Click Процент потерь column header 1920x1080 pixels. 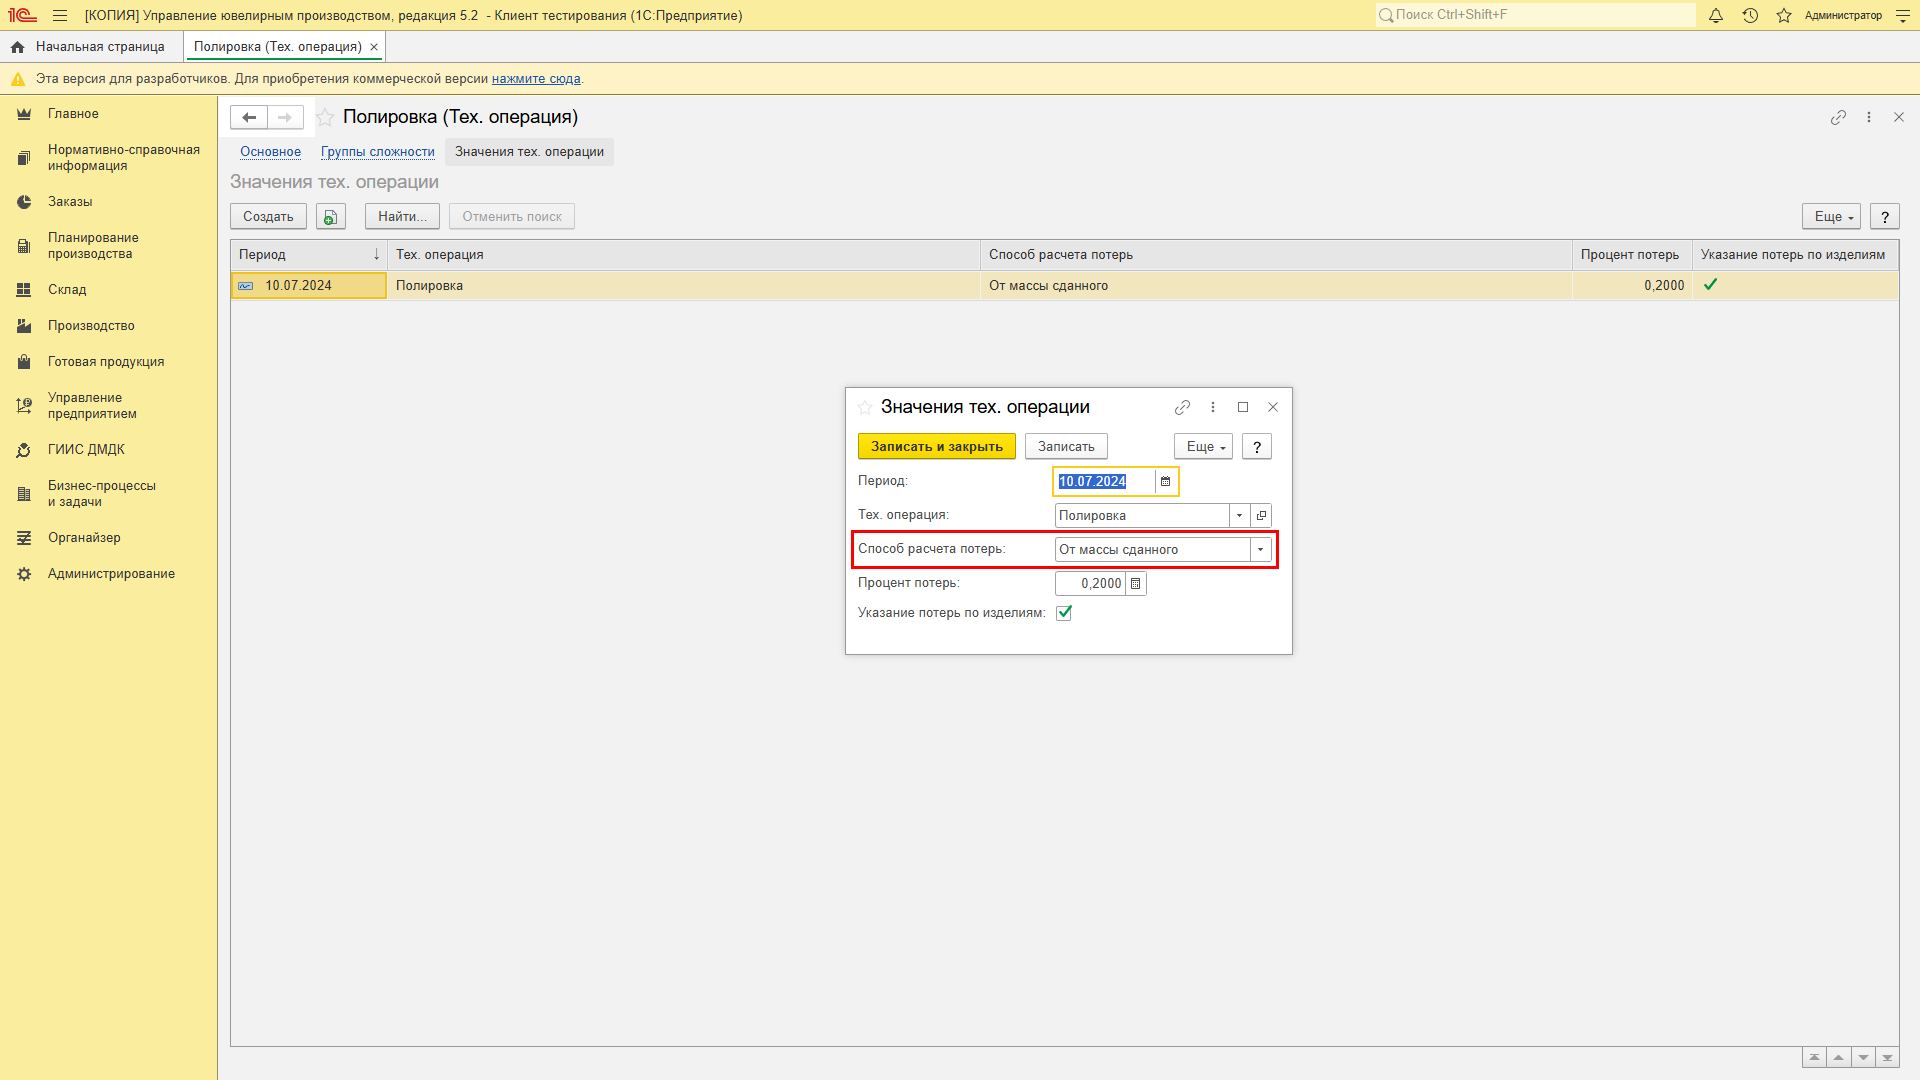(1632, 255)
